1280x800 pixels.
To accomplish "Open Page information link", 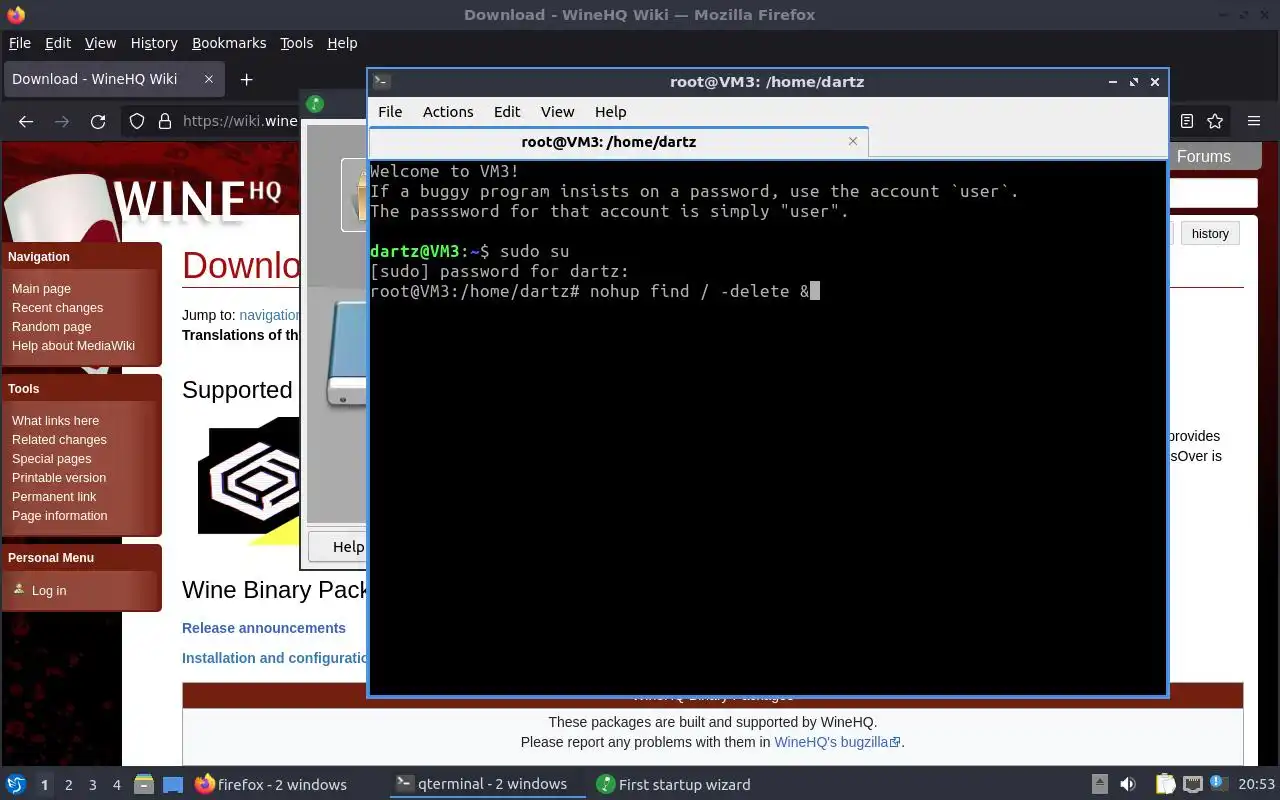I will [59, 515].
